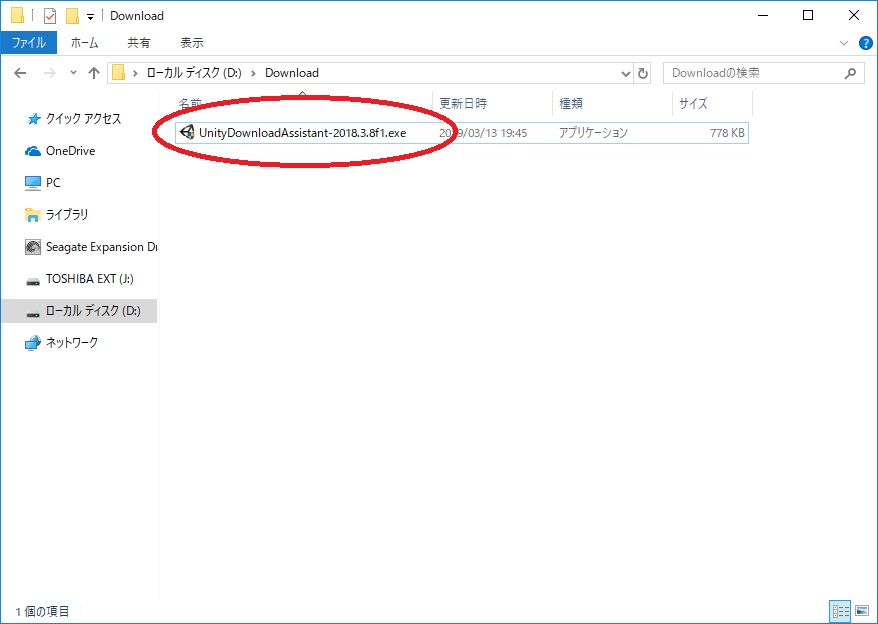Open OneDrive in navigation pane

pos(71,151)
